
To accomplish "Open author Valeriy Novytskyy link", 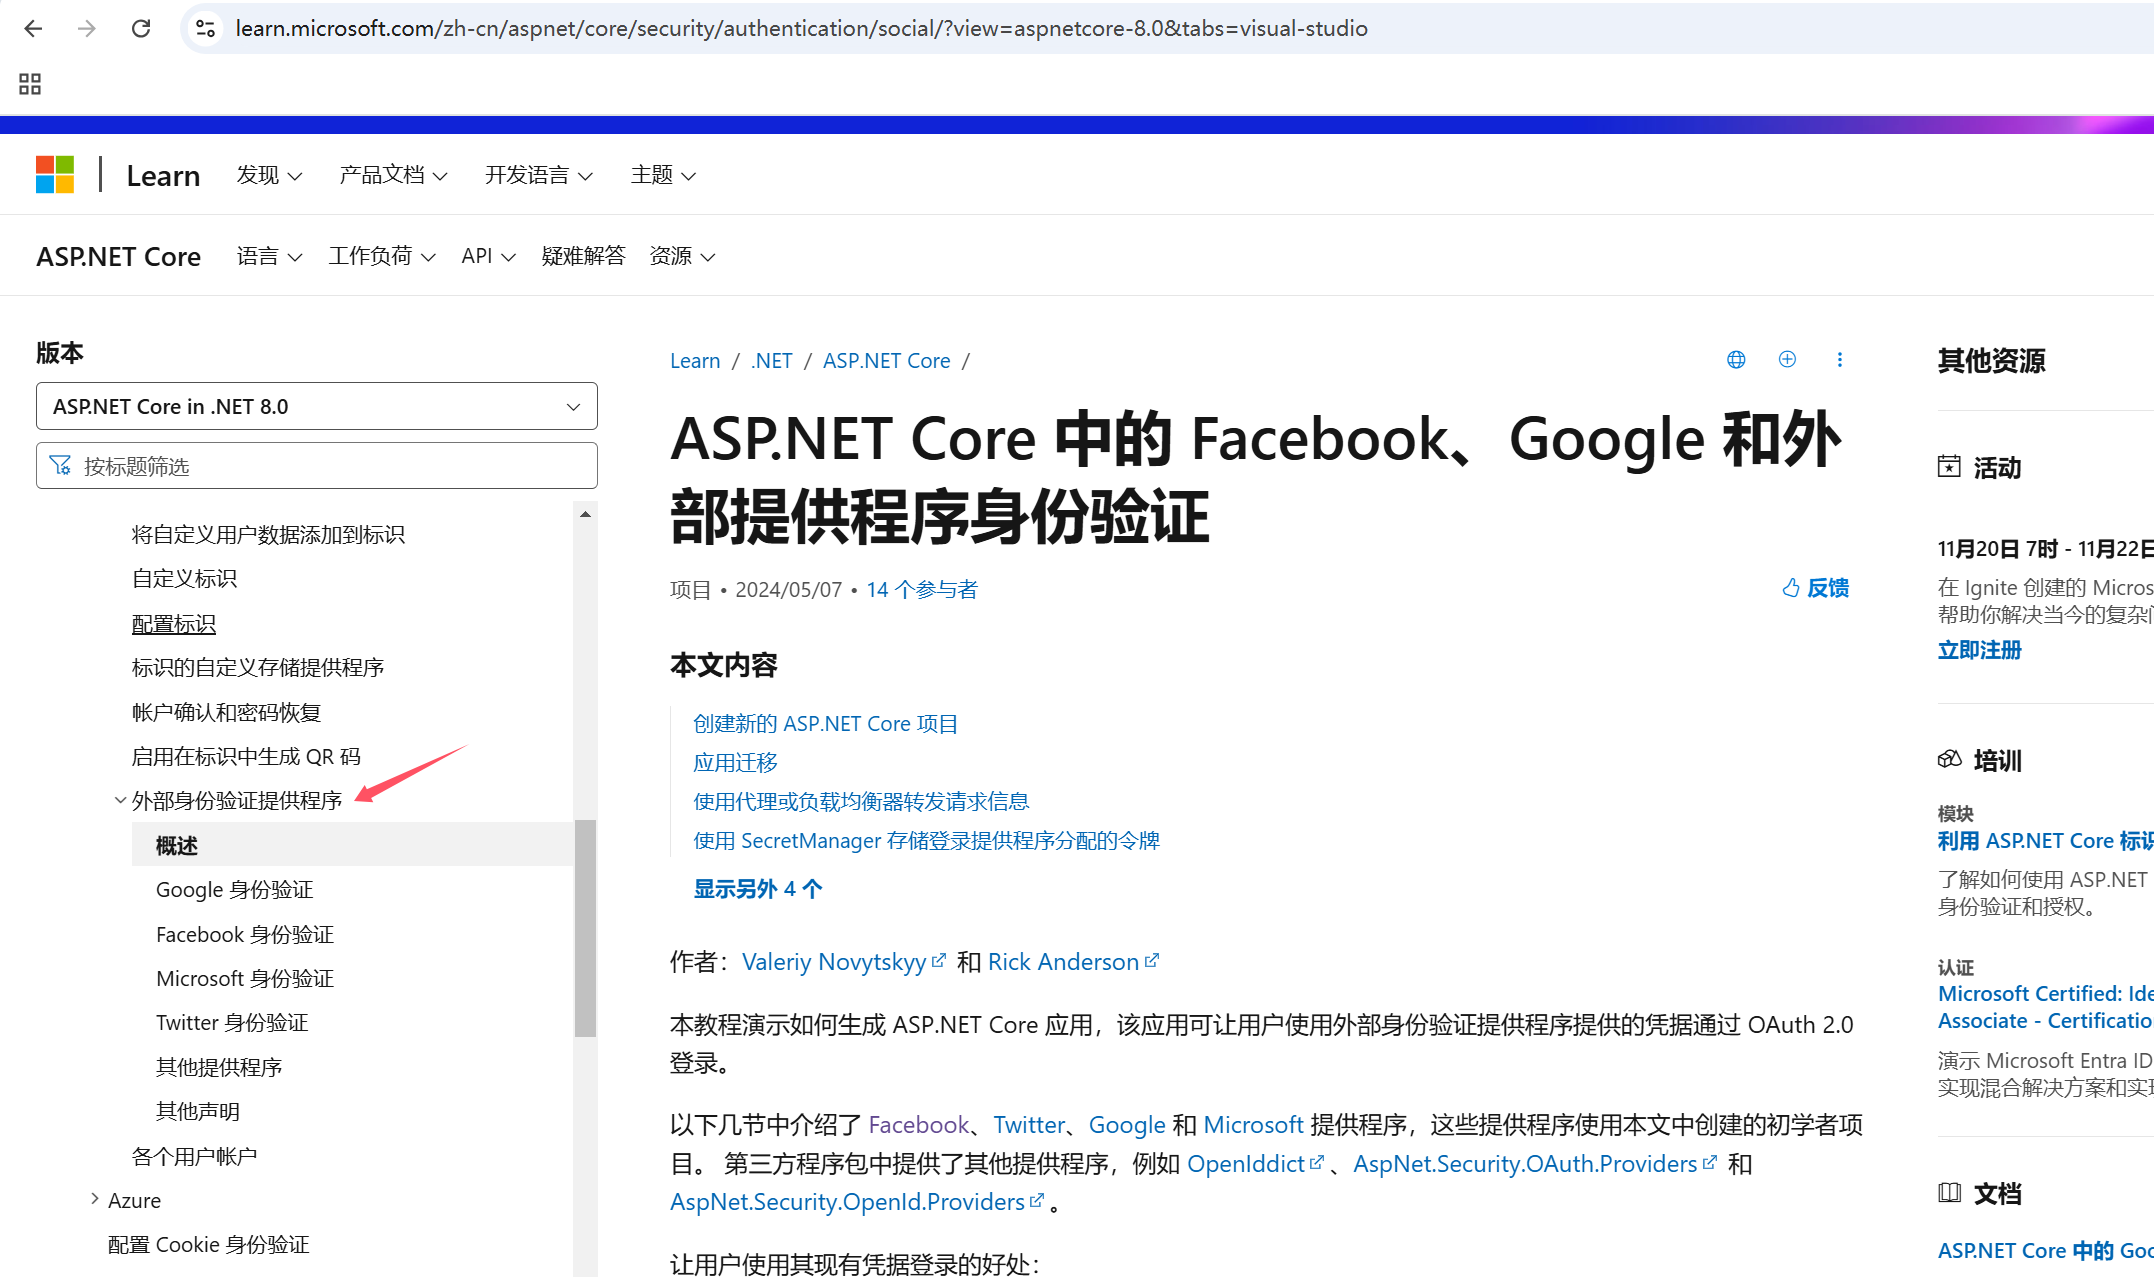I will click(x=843, y=962).
